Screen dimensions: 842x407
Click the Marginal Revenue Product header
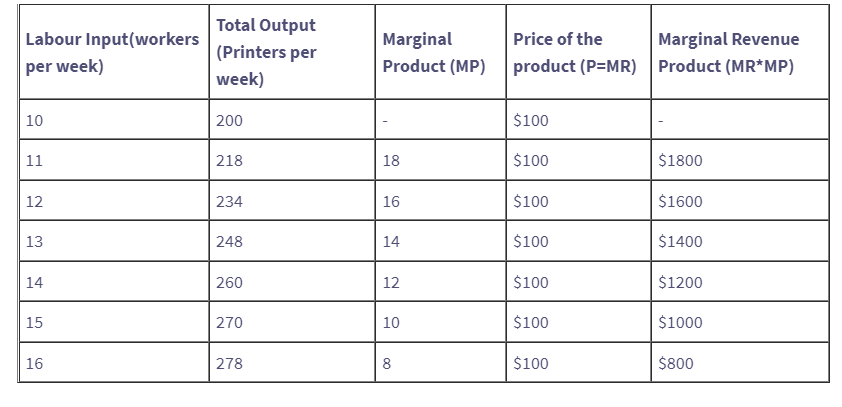(728, 53)
